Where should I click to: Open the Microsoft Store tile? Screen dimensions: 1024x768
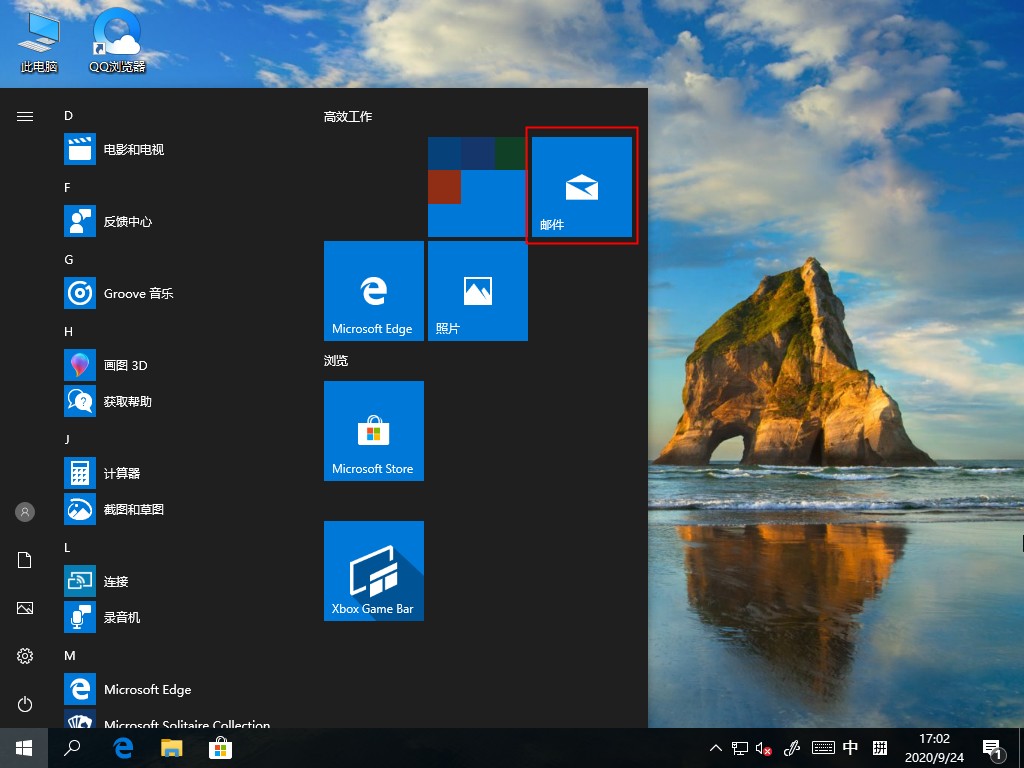[x=373, y=431]
